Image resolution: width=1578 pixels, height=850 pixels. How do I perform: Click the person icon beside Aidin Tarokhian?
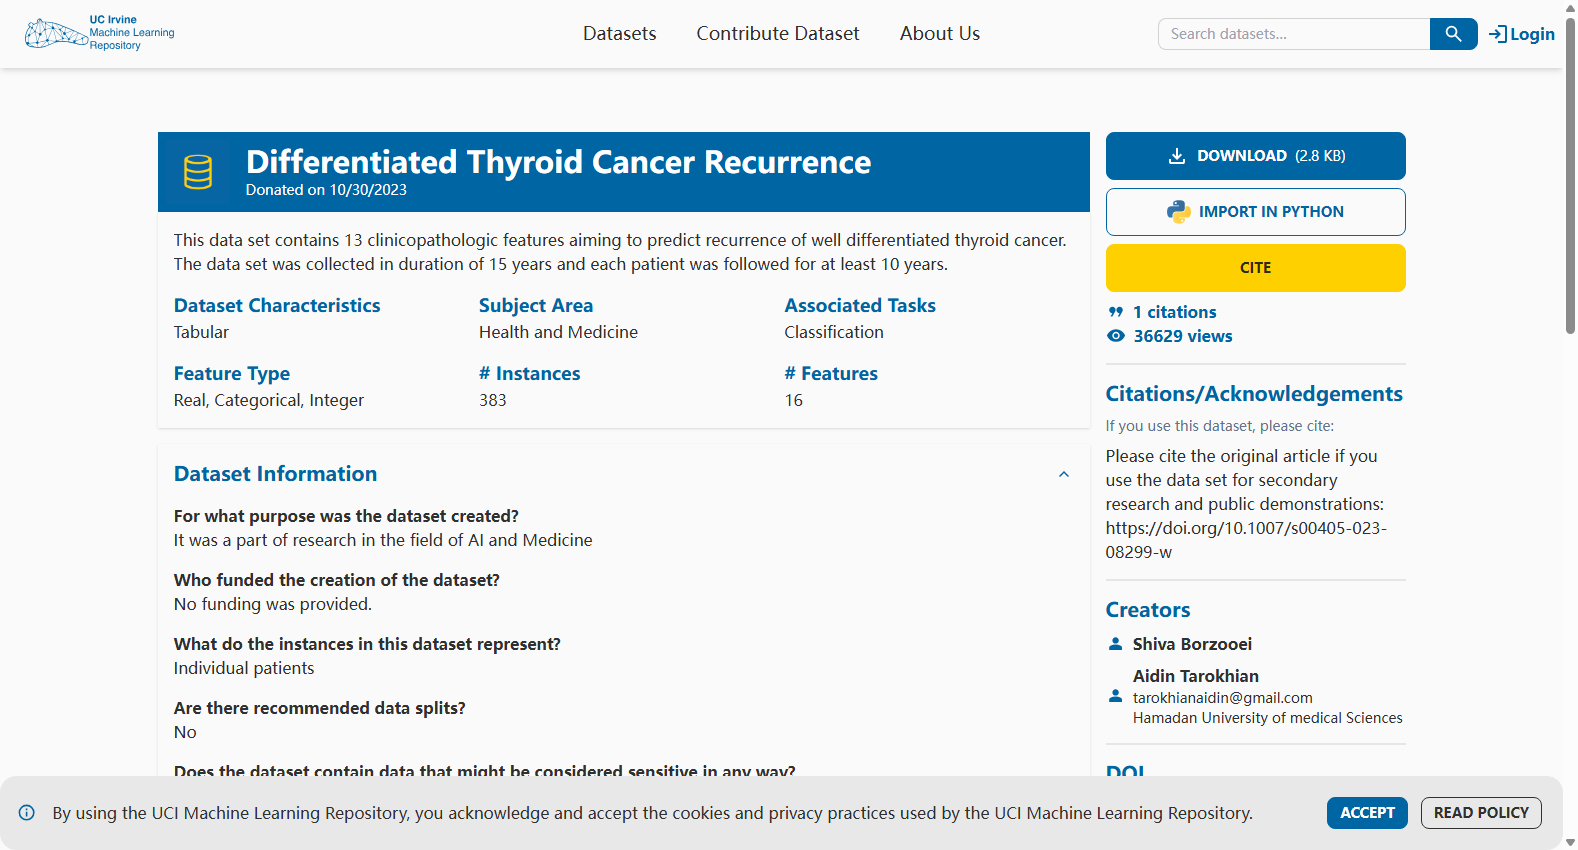[x=1116, y=696]
